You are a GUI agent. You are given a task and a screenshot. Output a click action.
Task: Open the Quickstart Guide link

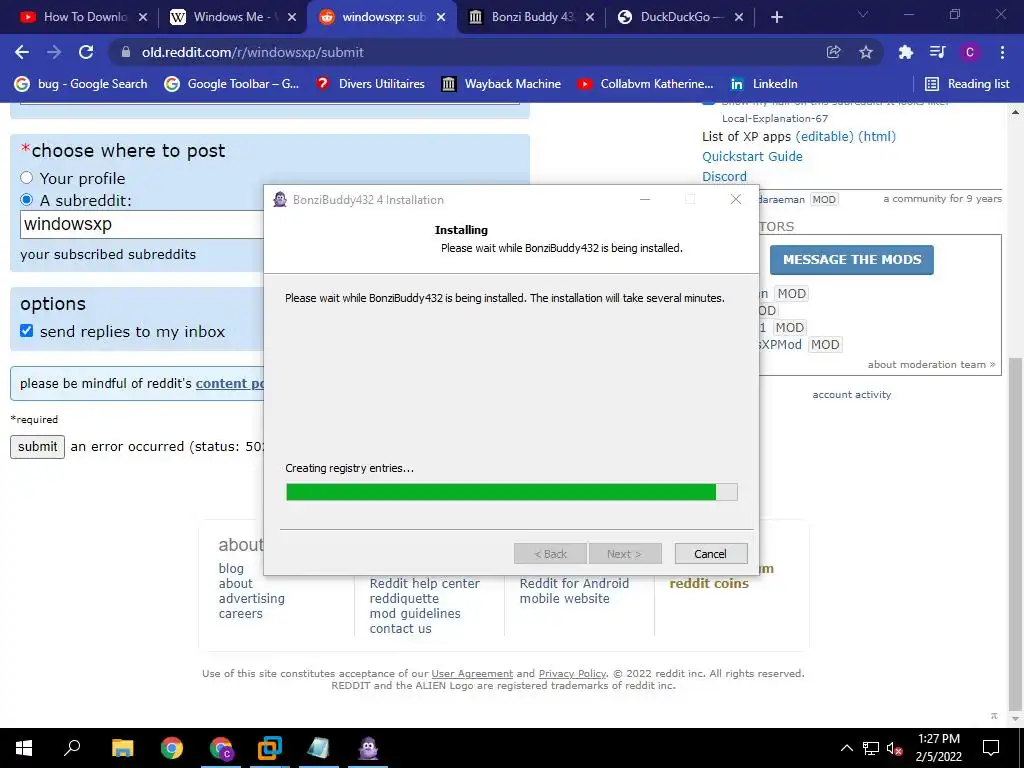tap(752, 156)
